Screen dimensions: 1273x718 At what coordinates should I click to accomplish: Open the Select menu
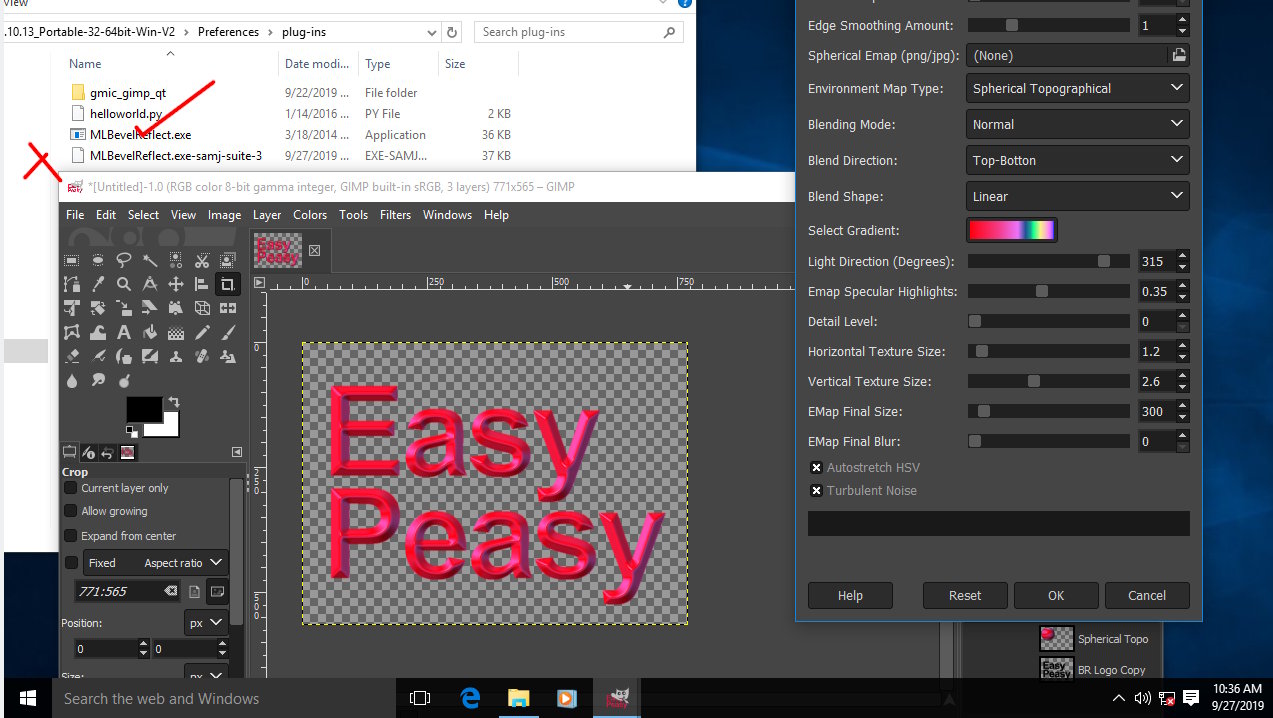coord(143,215)
